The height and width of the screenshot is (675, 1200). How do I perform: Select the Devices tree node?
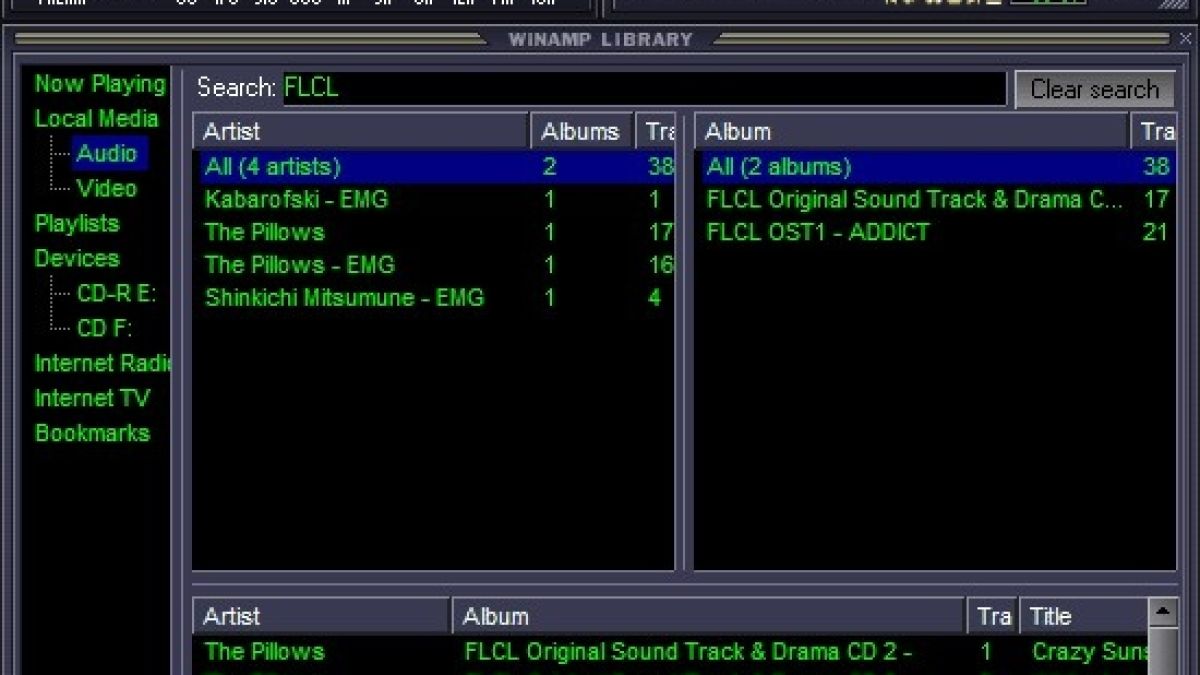click(76, 258)
